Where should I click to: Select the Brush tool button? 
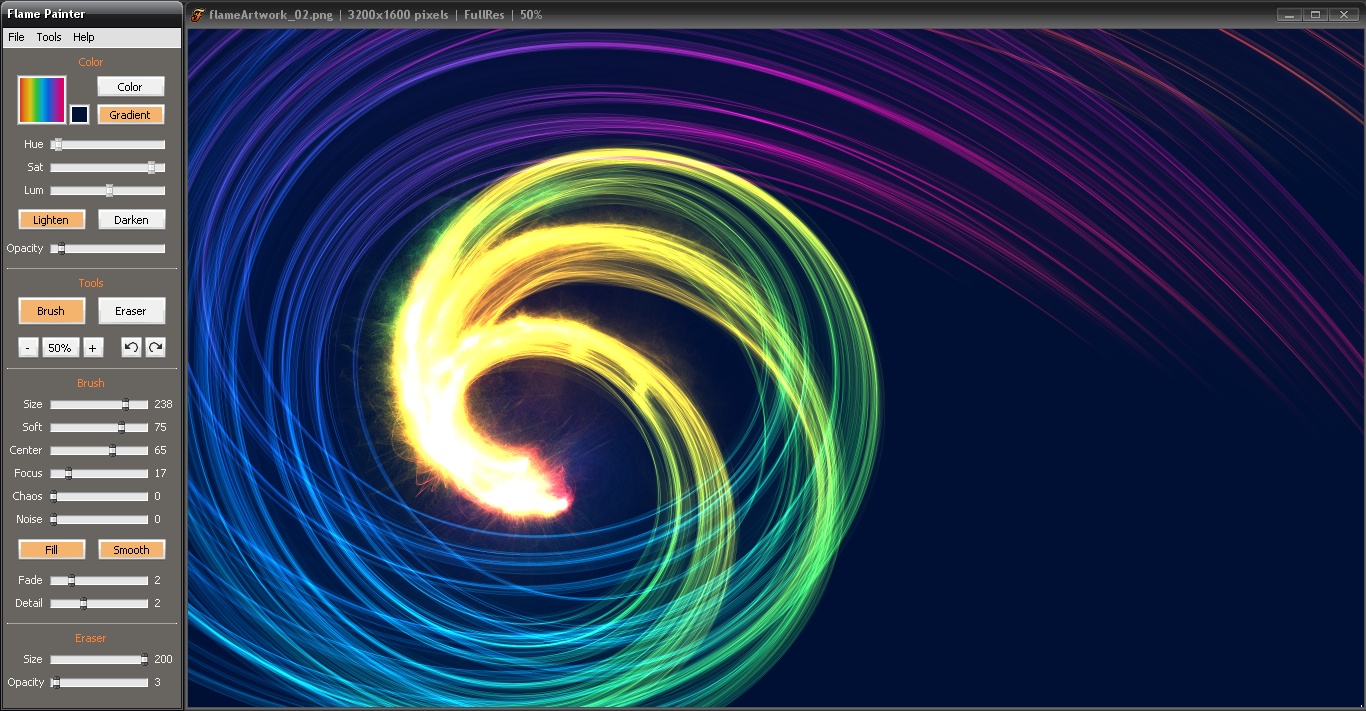click(x=51, y=311)
